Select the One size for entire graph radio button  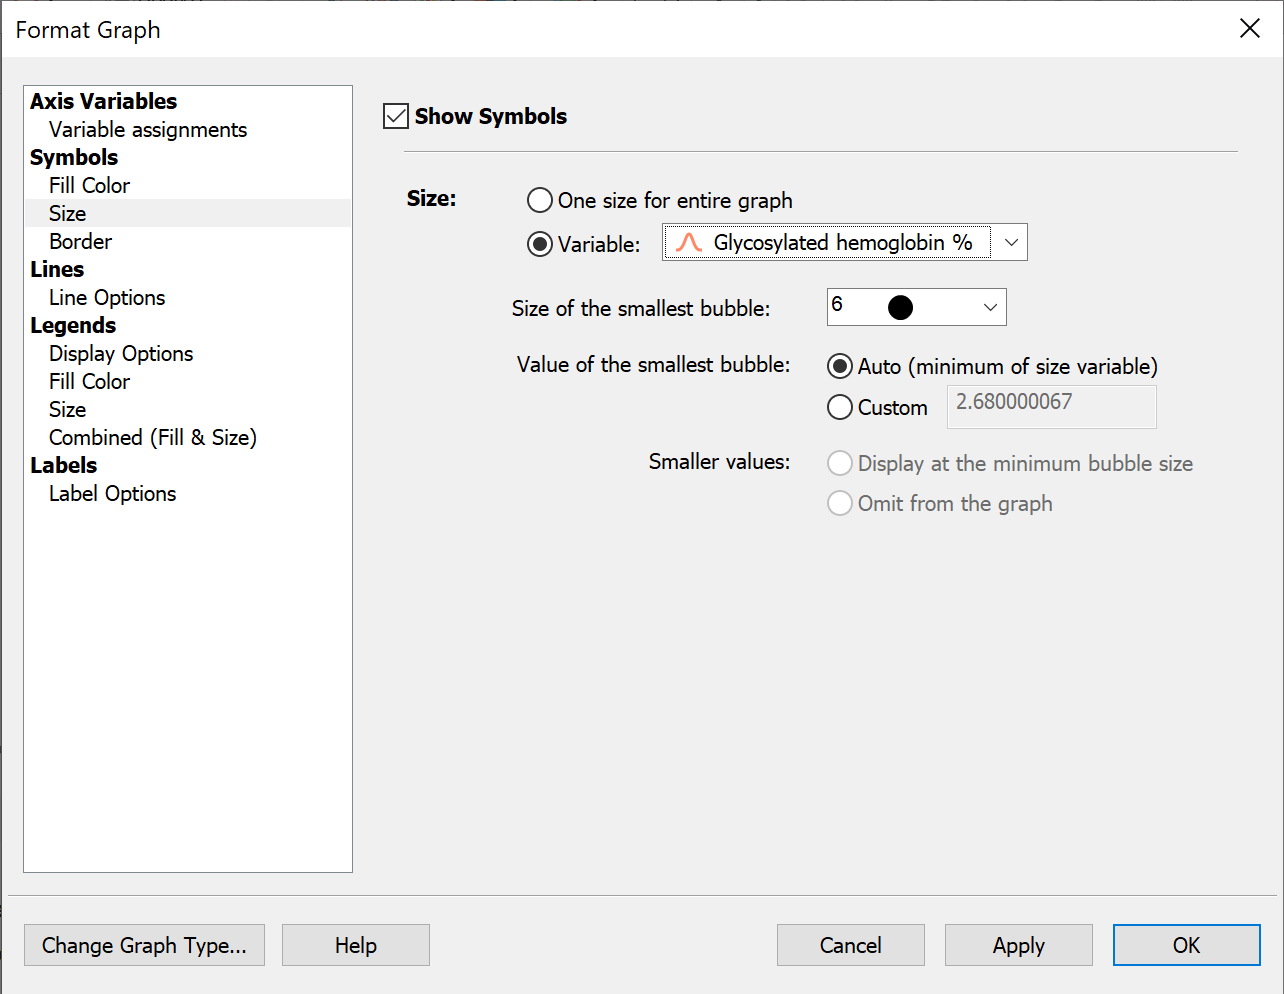[x=539, y=200]
